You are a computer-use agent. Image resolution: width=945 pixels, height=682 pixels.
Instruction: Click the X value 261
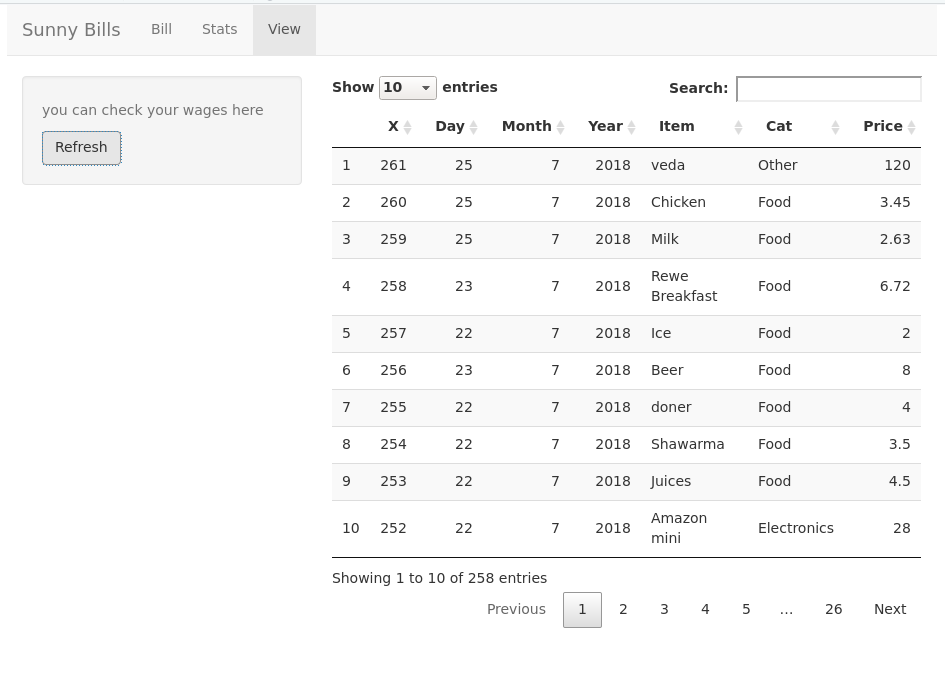click(393, 166)
